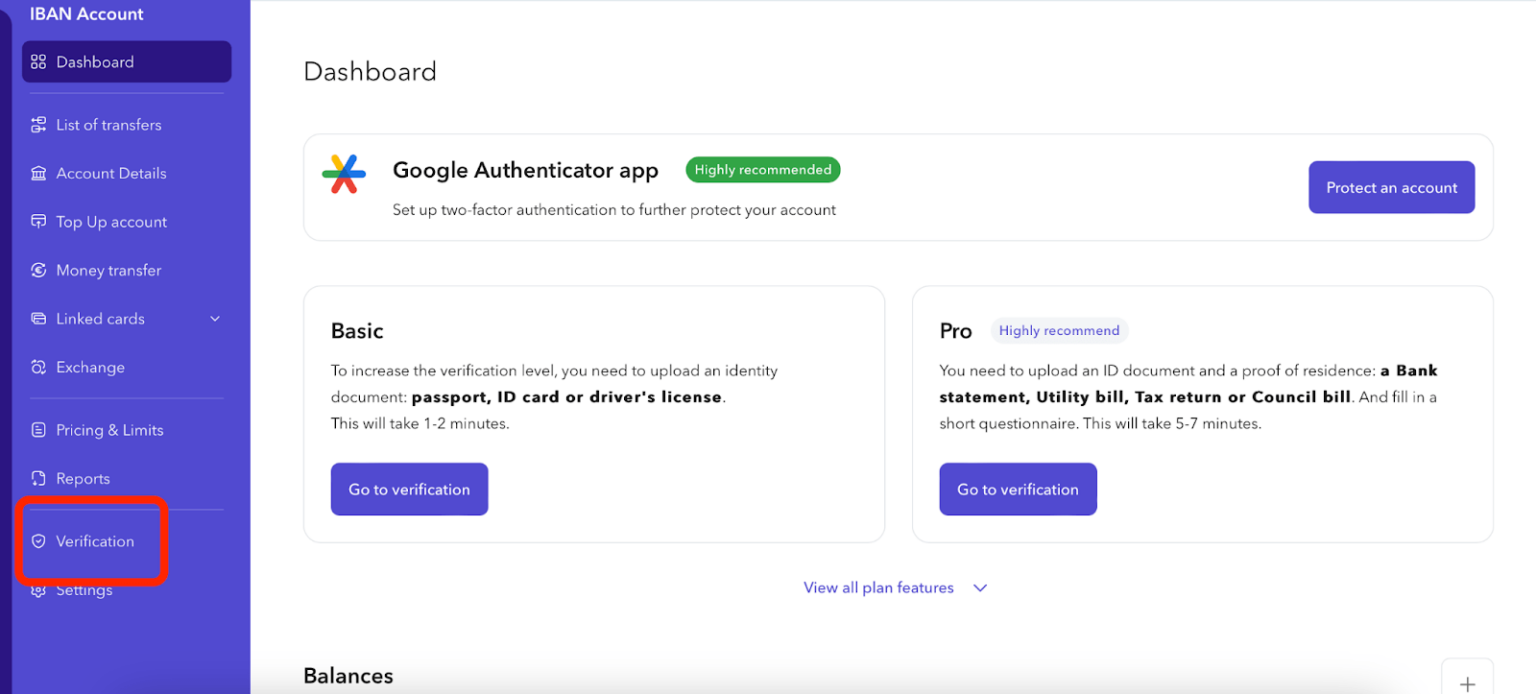Click the List of transfers icon
This screenshot has height=694, width=1536.
click(x=39, y=125)
